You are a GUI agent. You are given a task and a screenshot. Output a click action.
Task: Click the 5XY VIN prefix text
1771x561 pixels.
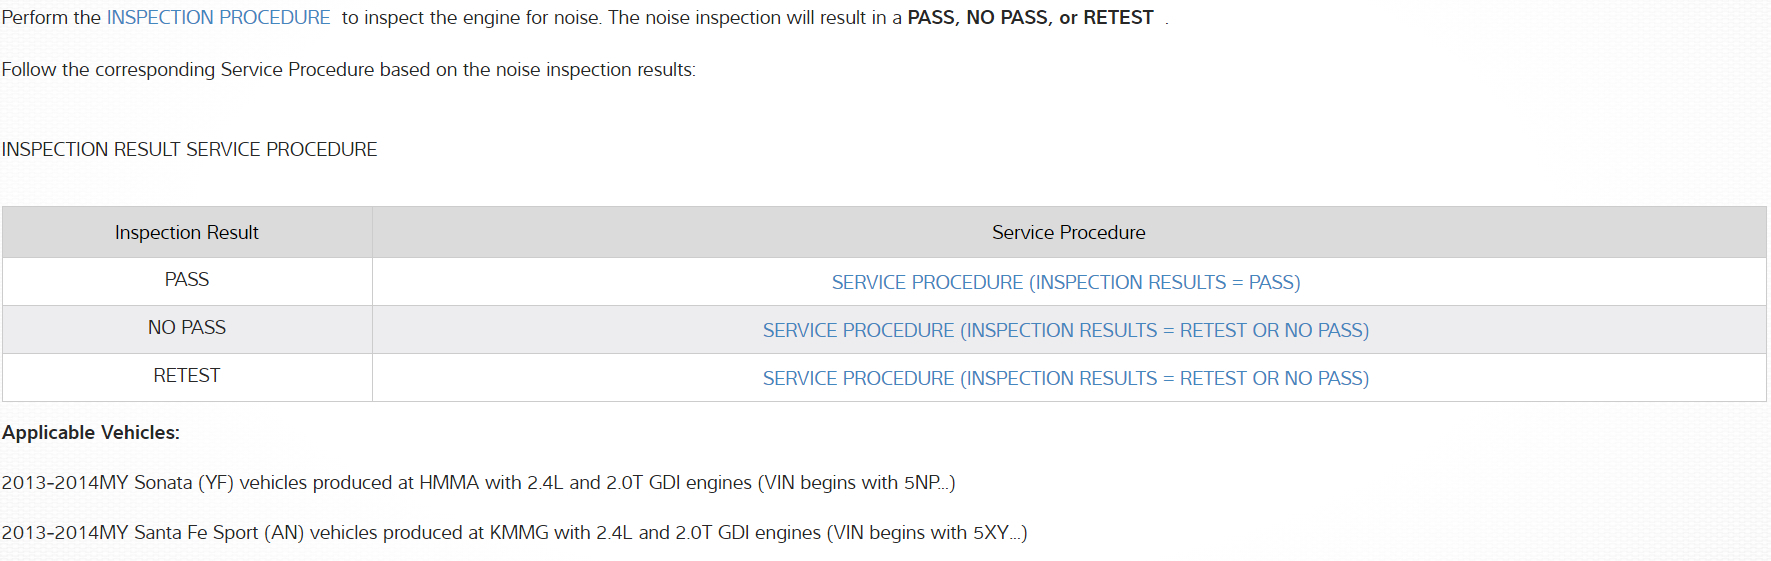992,533
